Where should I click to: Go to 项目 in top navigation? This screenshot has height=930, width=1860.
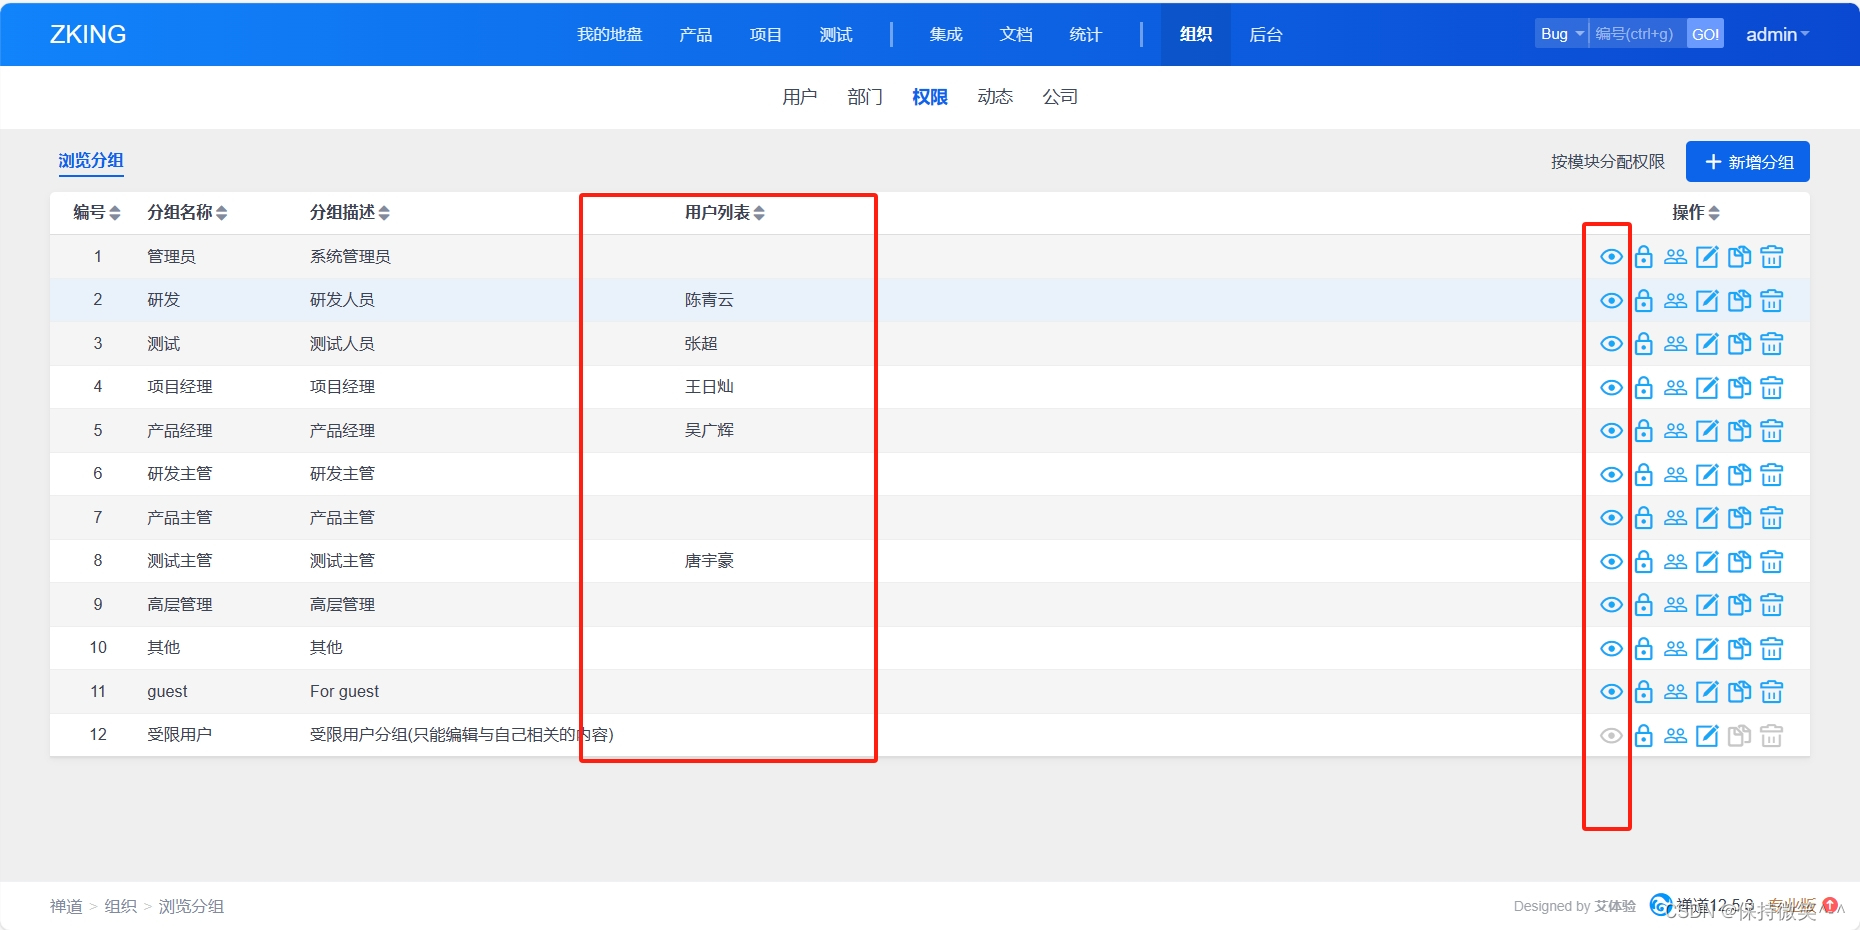tap(766, 35)
